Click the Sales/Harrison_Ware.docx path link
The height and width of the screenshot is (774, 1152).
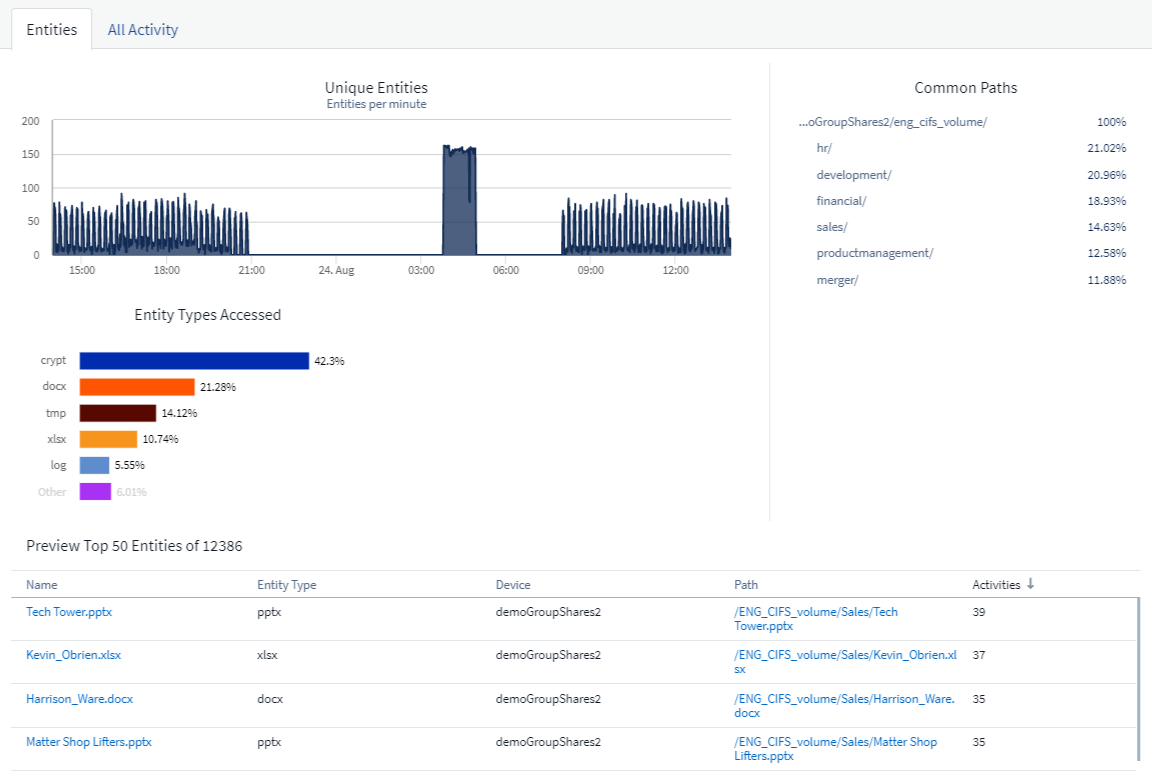coord(844,705)
